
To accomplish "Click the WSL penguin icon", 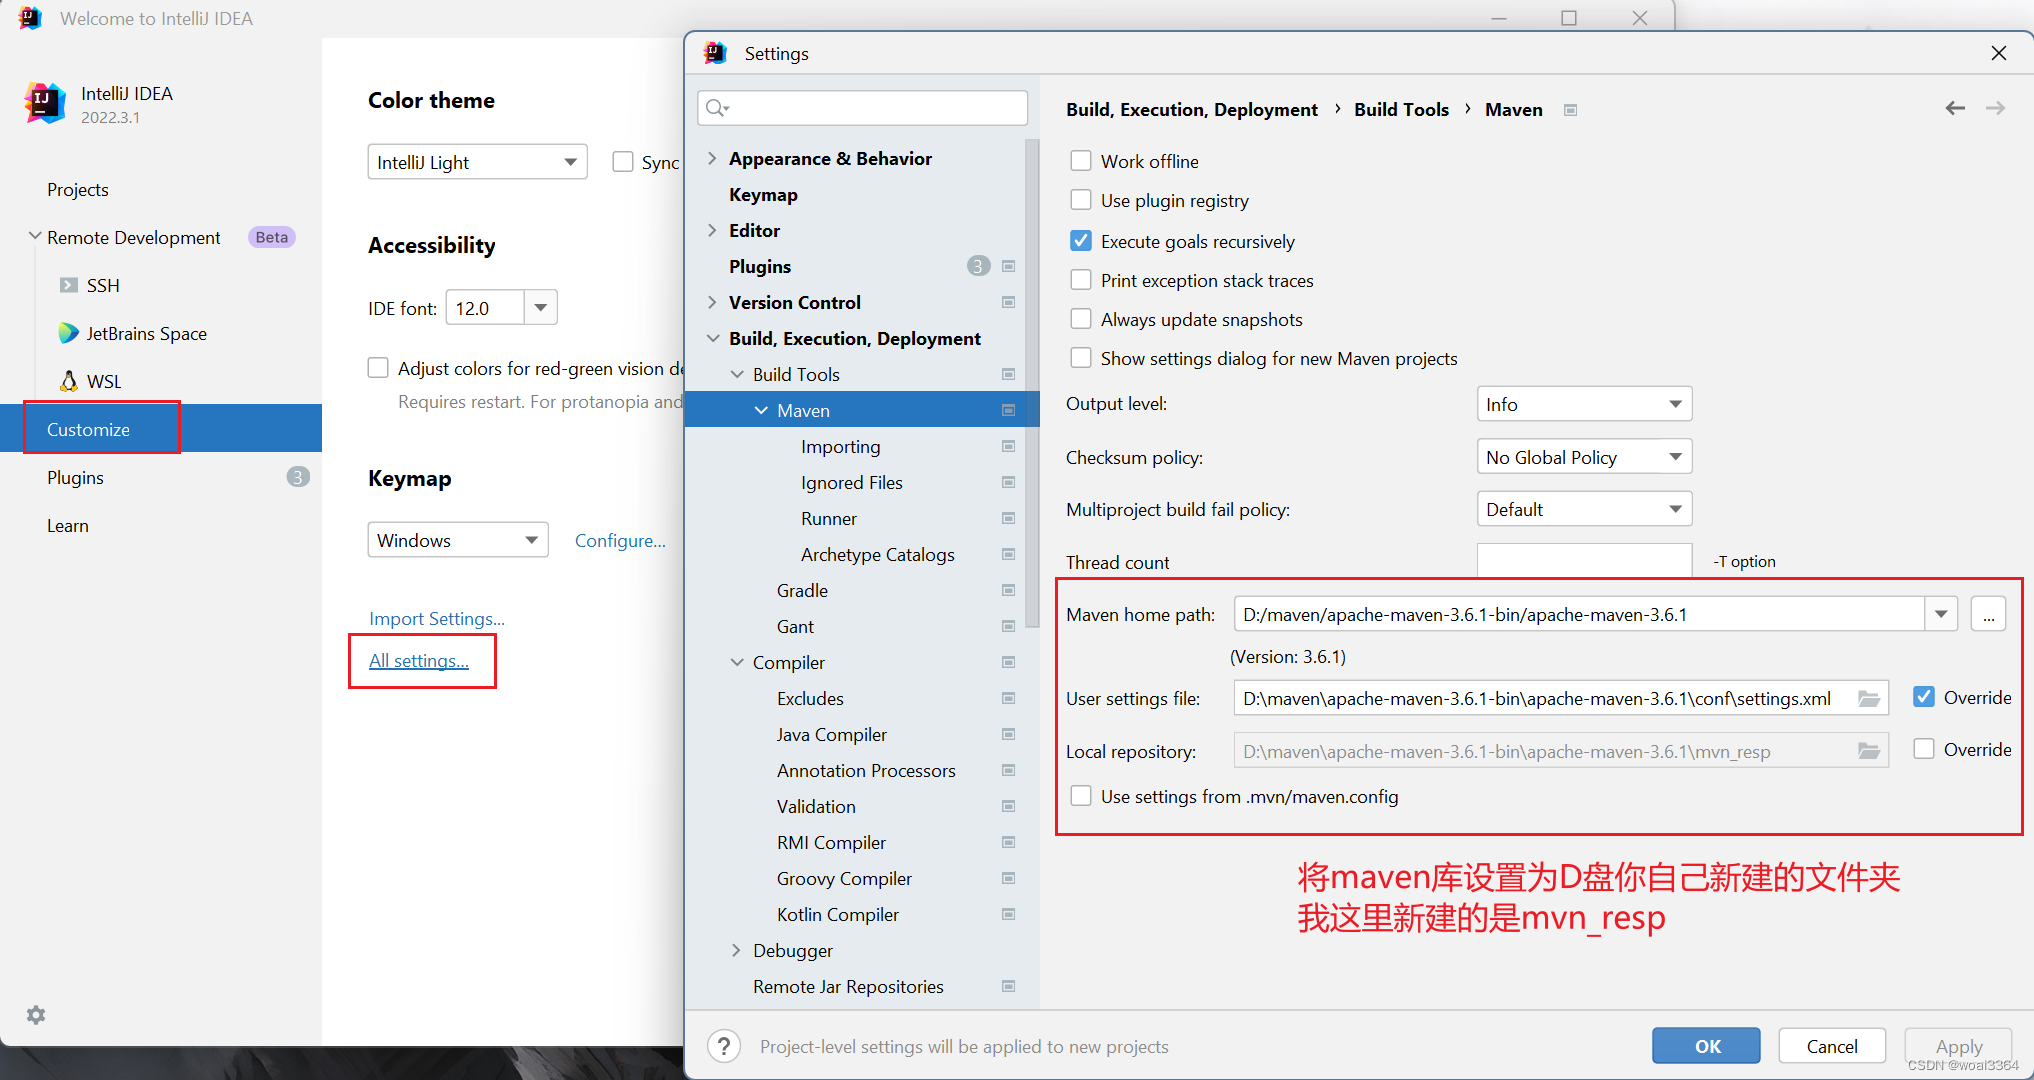I will 68,381.
